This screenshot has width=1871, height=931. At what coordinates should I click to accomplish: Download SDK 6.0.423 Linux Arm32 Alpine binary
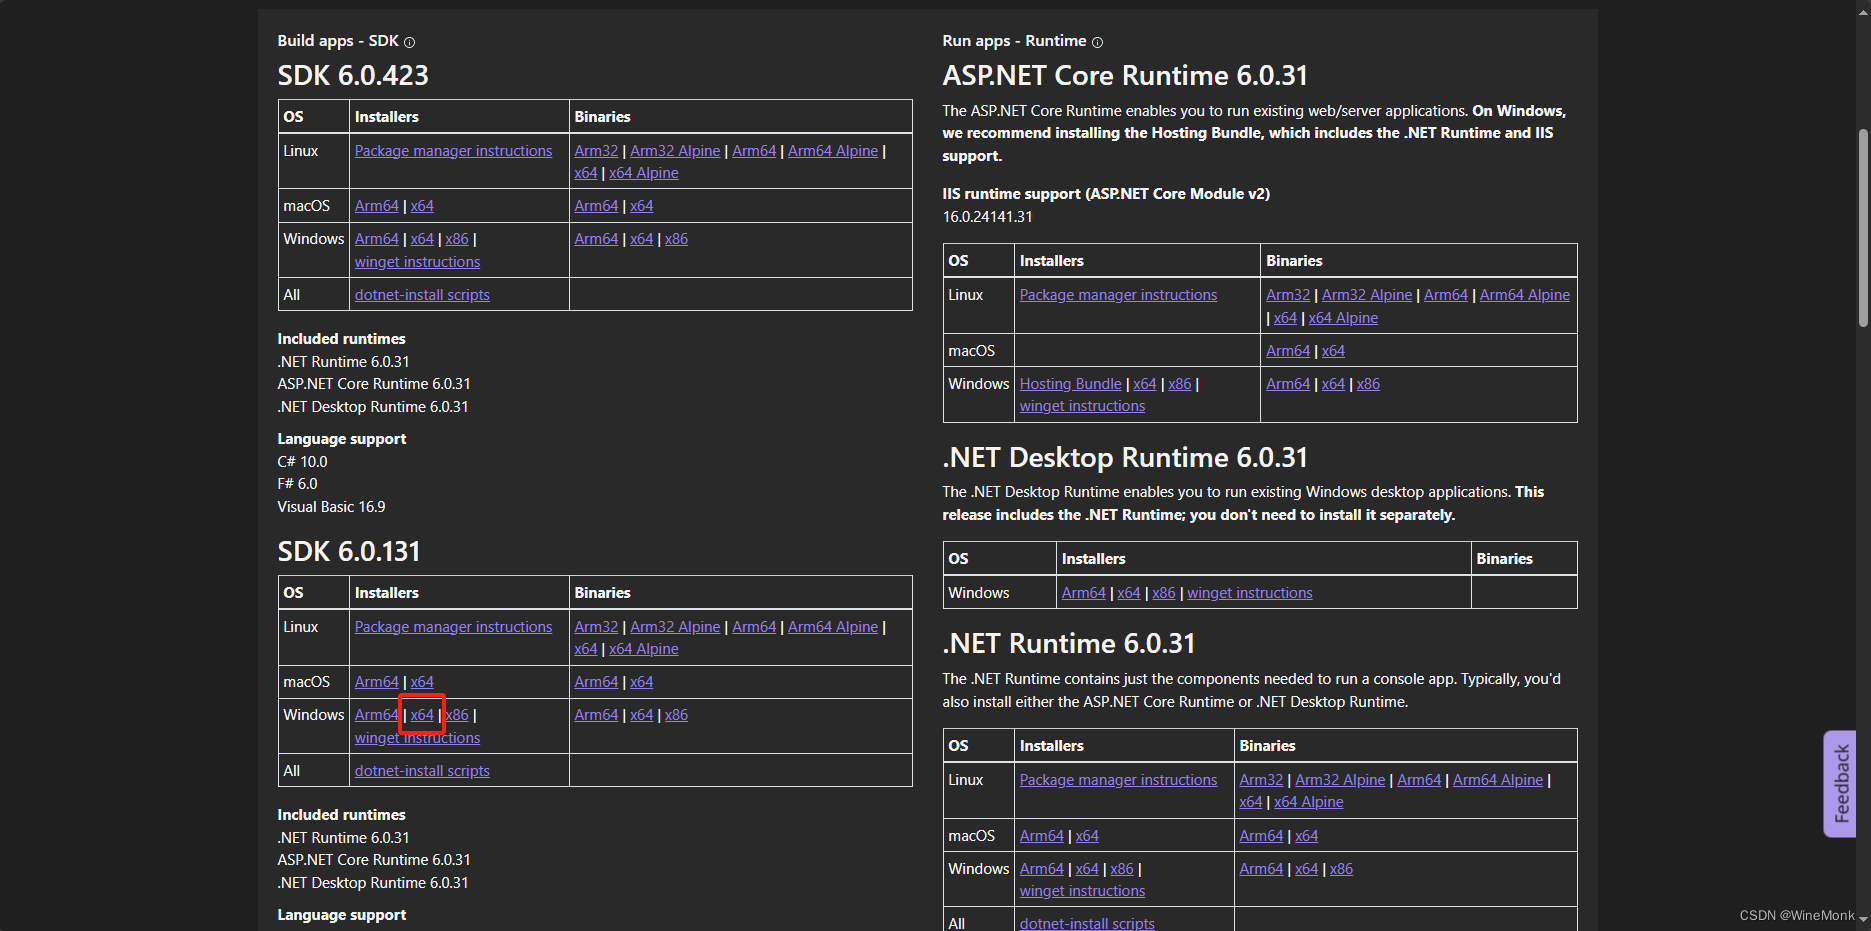point(675,151)
